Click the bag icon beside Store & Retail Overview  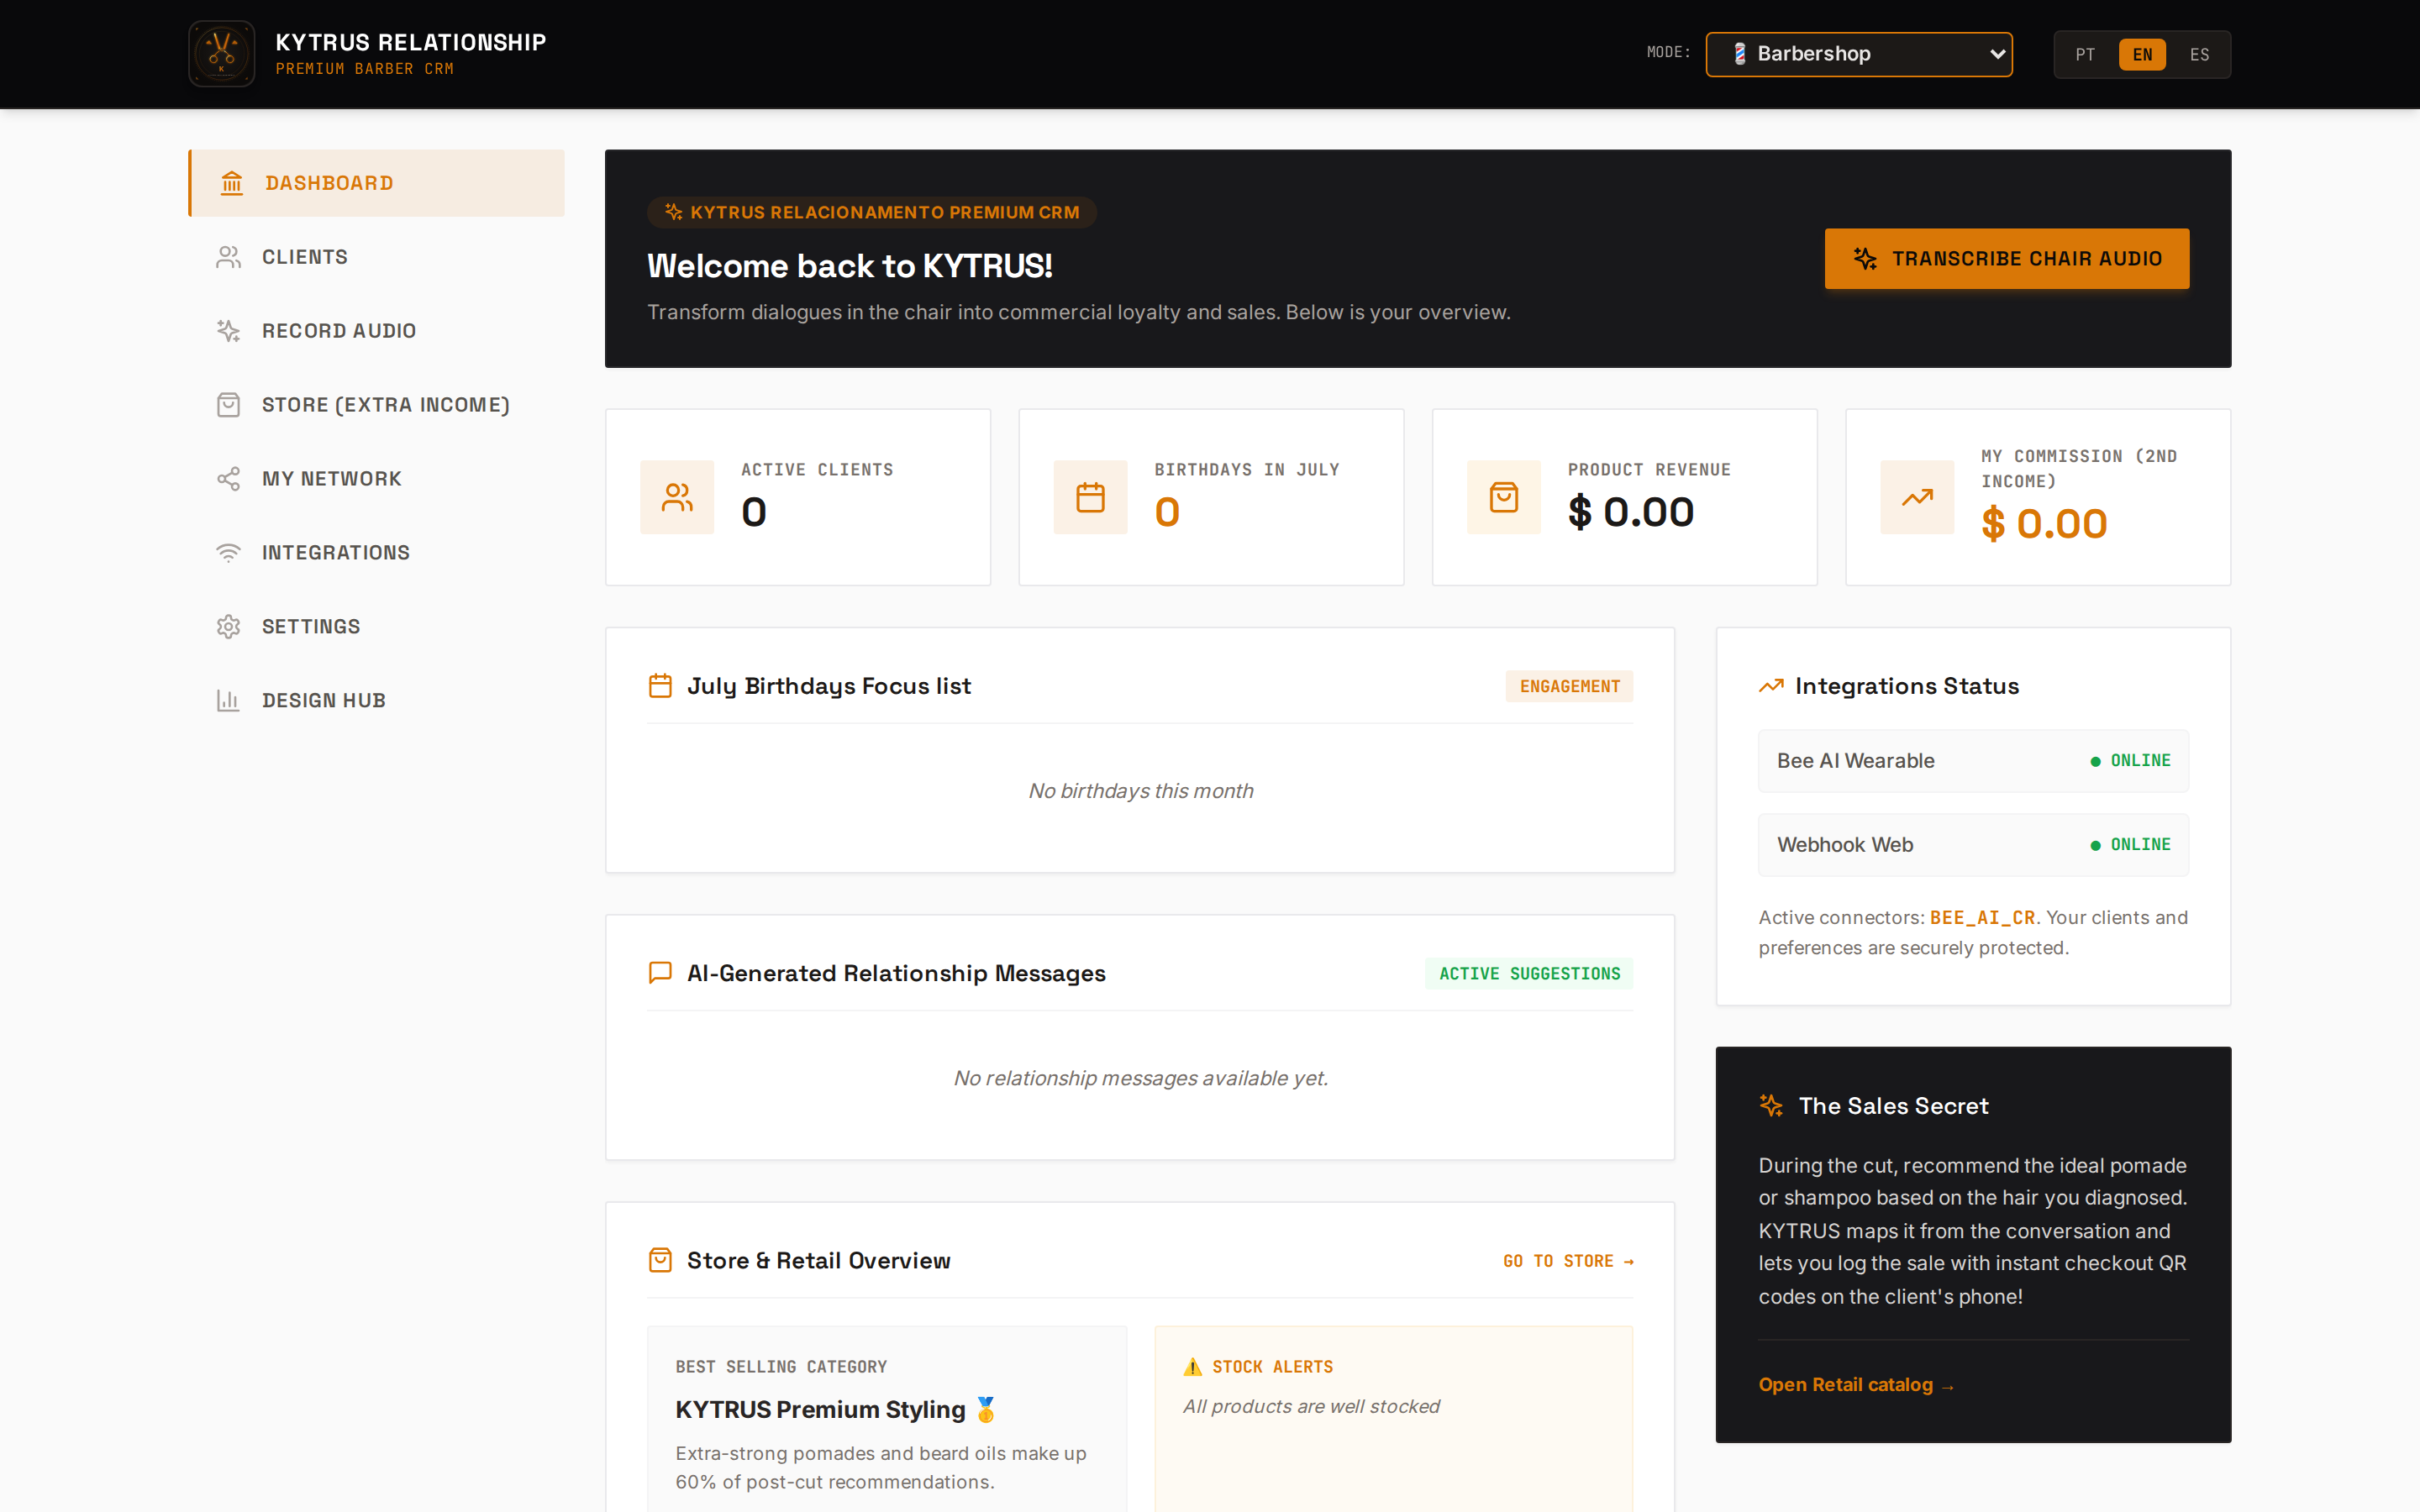[660, 1260]
